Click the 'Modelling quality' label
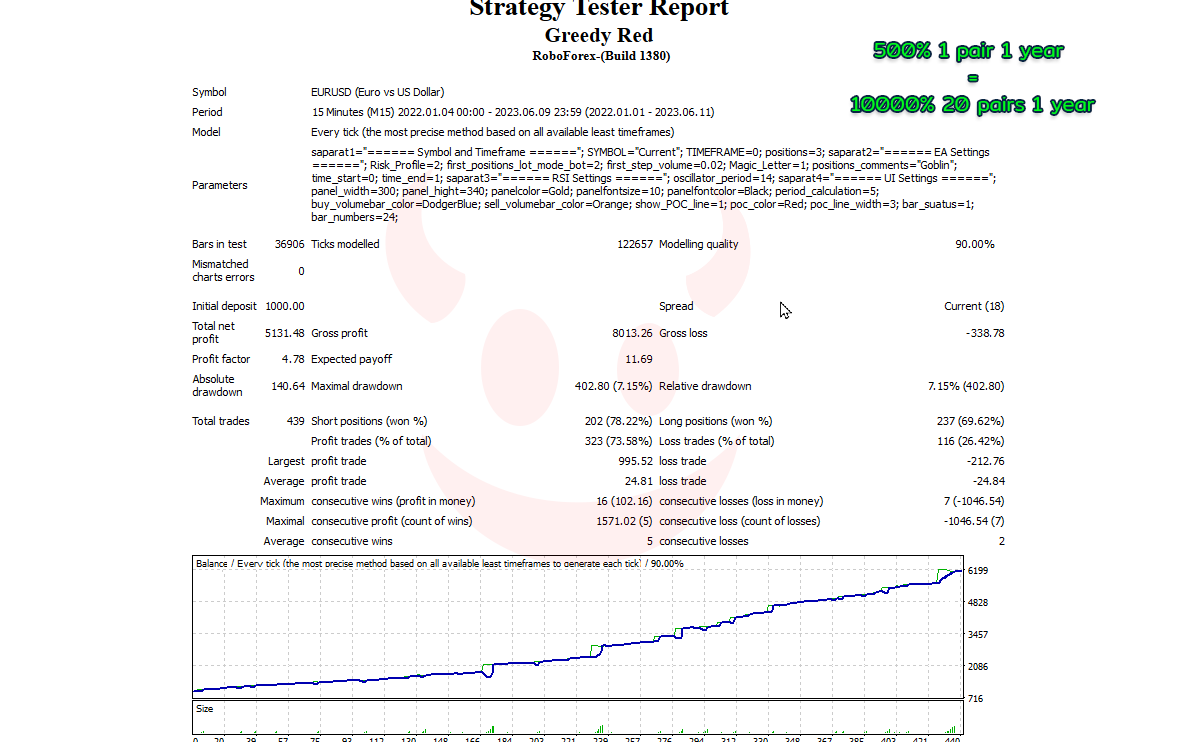 (699, 244)
